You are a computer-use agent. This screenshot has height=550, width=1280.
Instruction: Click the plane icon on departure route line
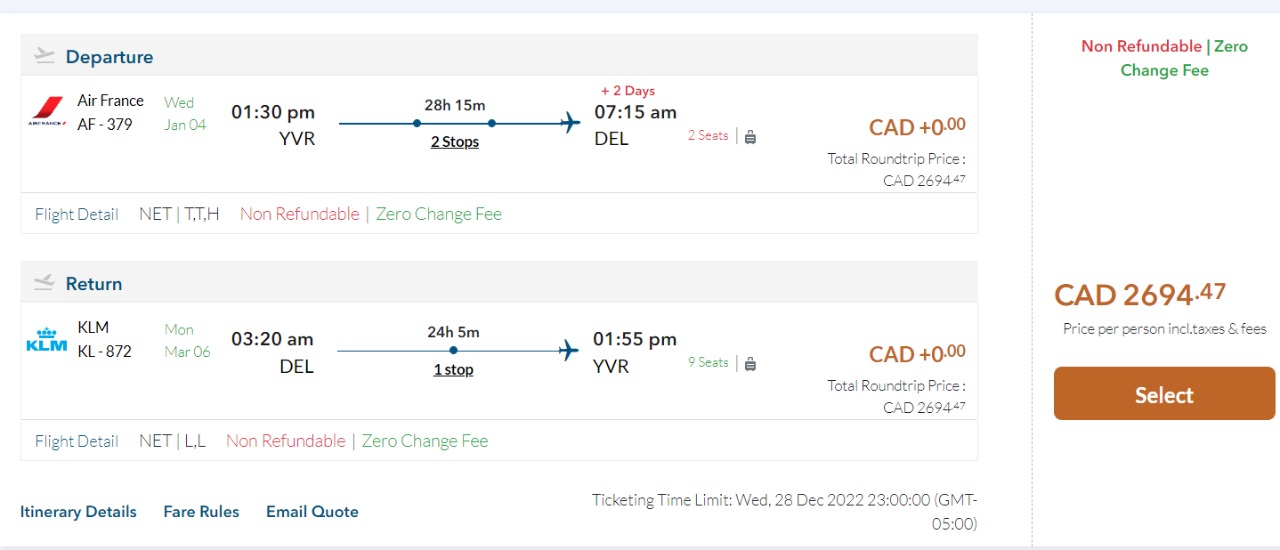click(570, 124)
